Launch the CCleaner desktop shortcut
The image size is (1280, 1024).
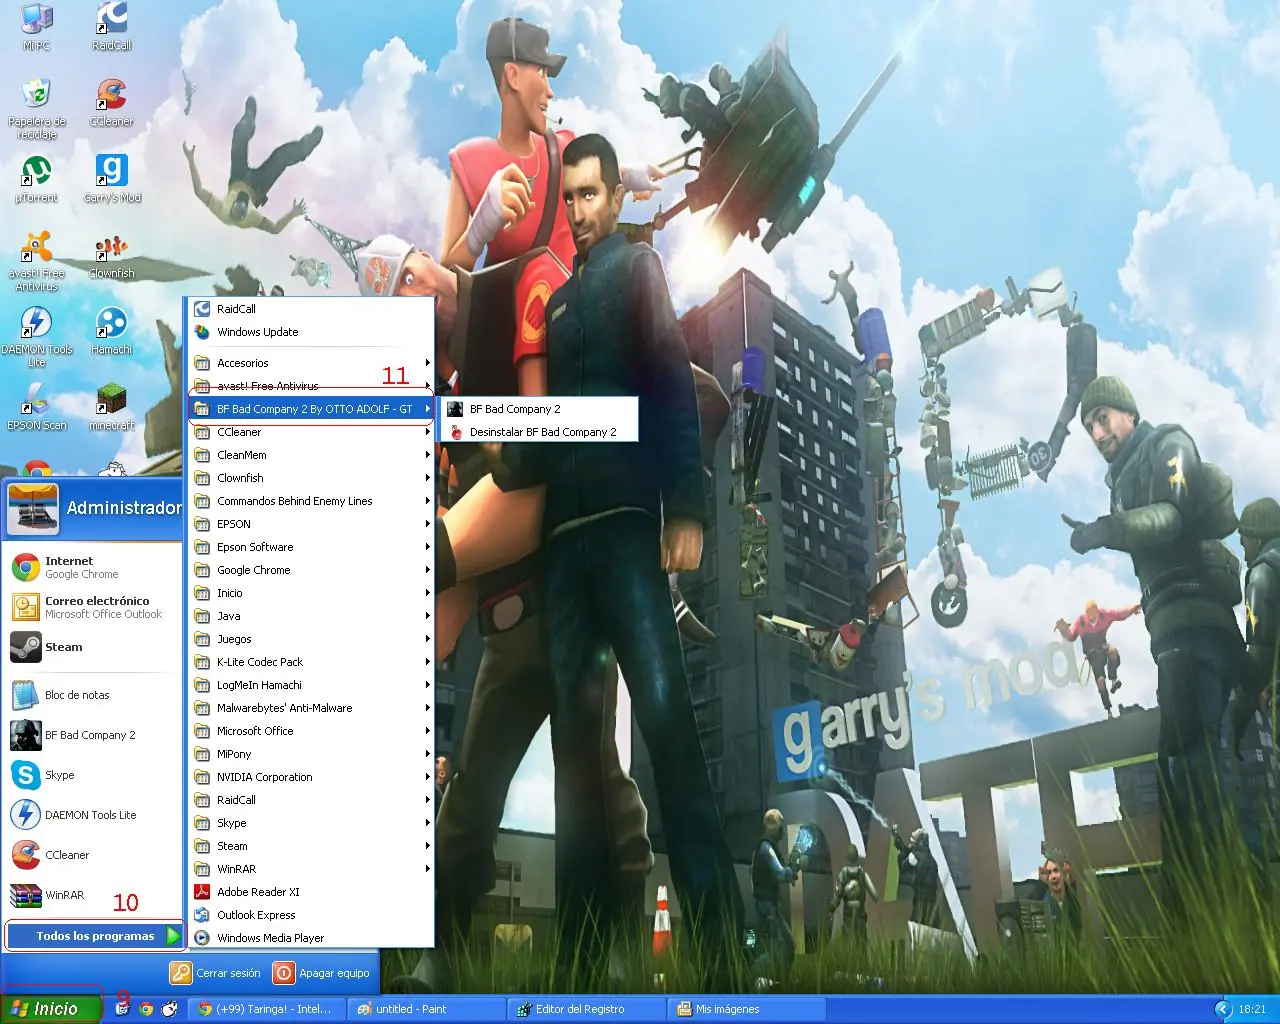112,103
